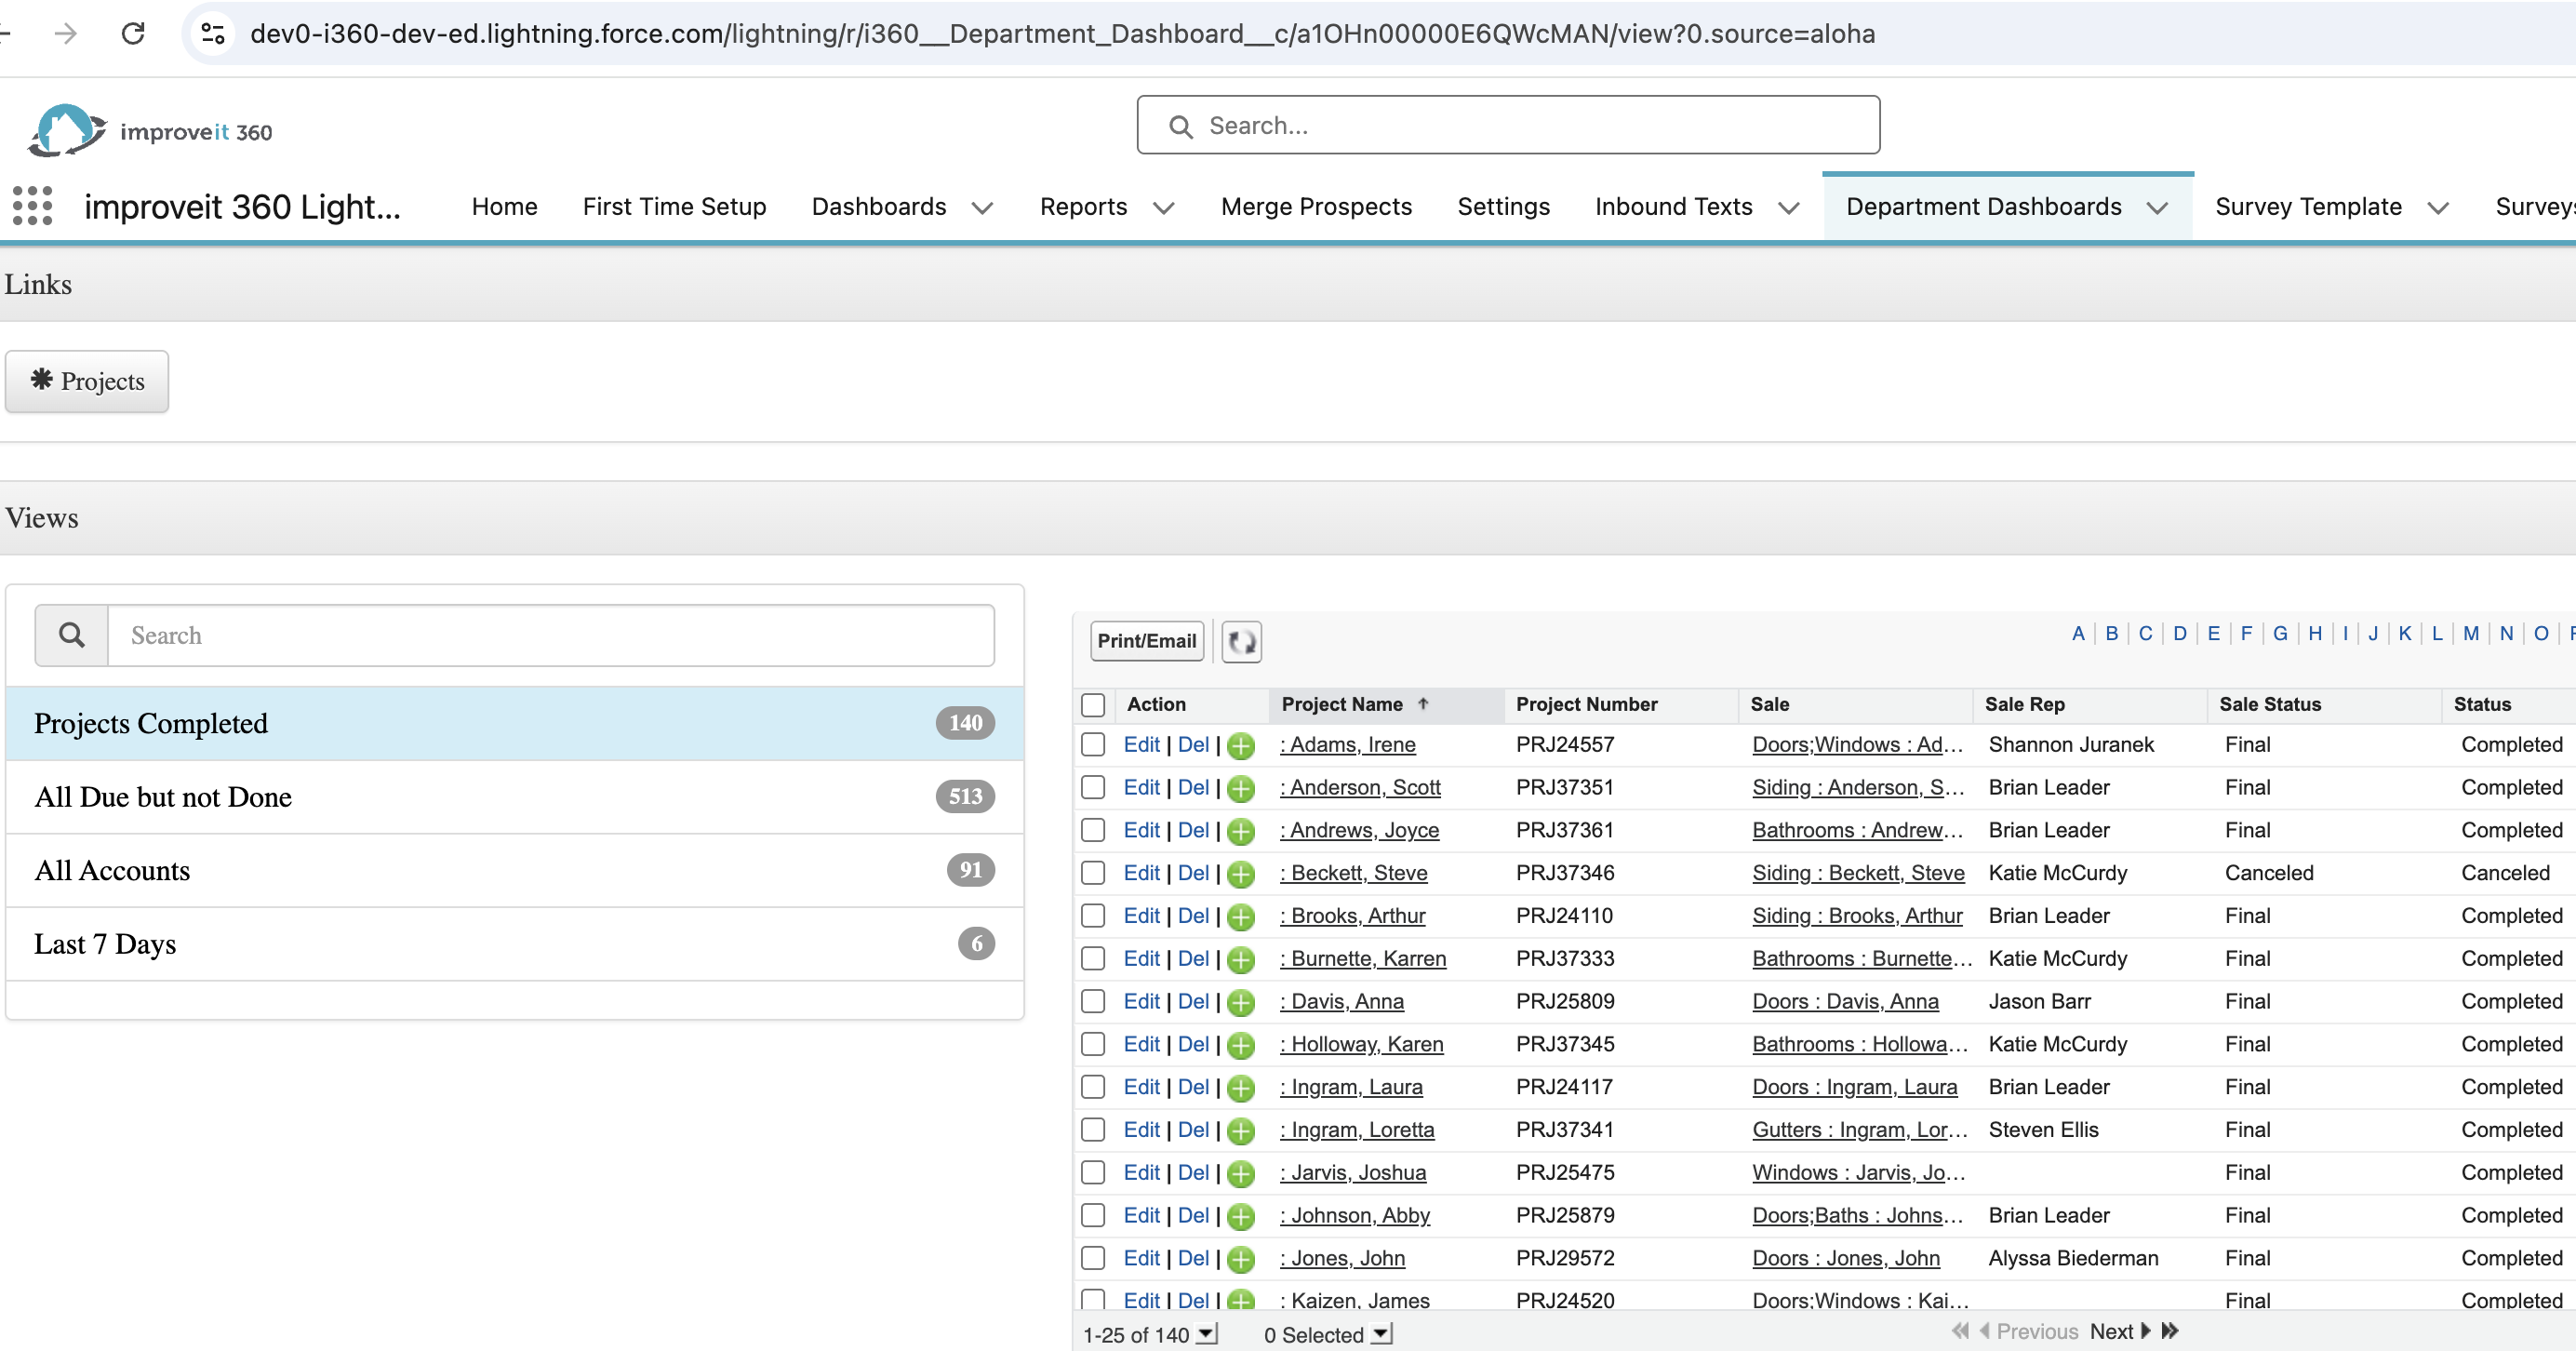This screenshot has width=2576, height=1351.
Task: Expand the Dashboards menu chevron
Action: point(983,207)
